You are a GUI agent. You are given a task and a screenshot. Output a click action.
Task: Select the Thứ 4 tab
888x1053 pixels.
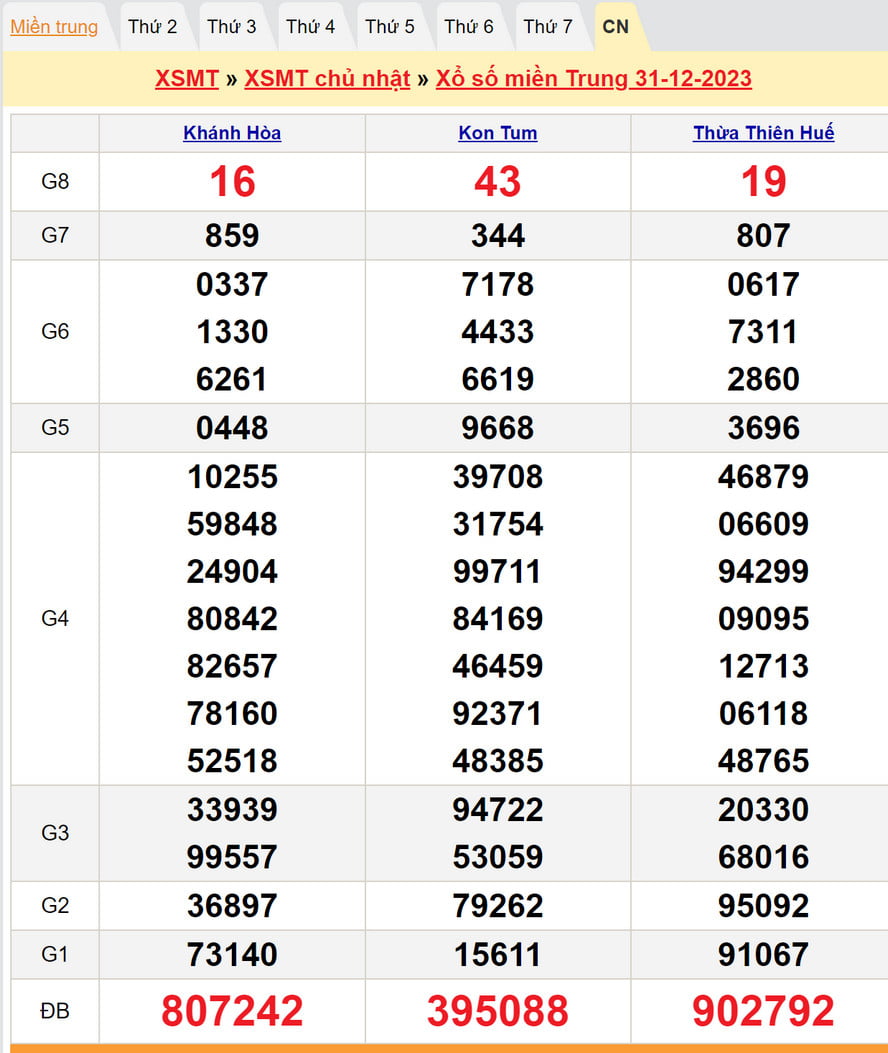310,27
